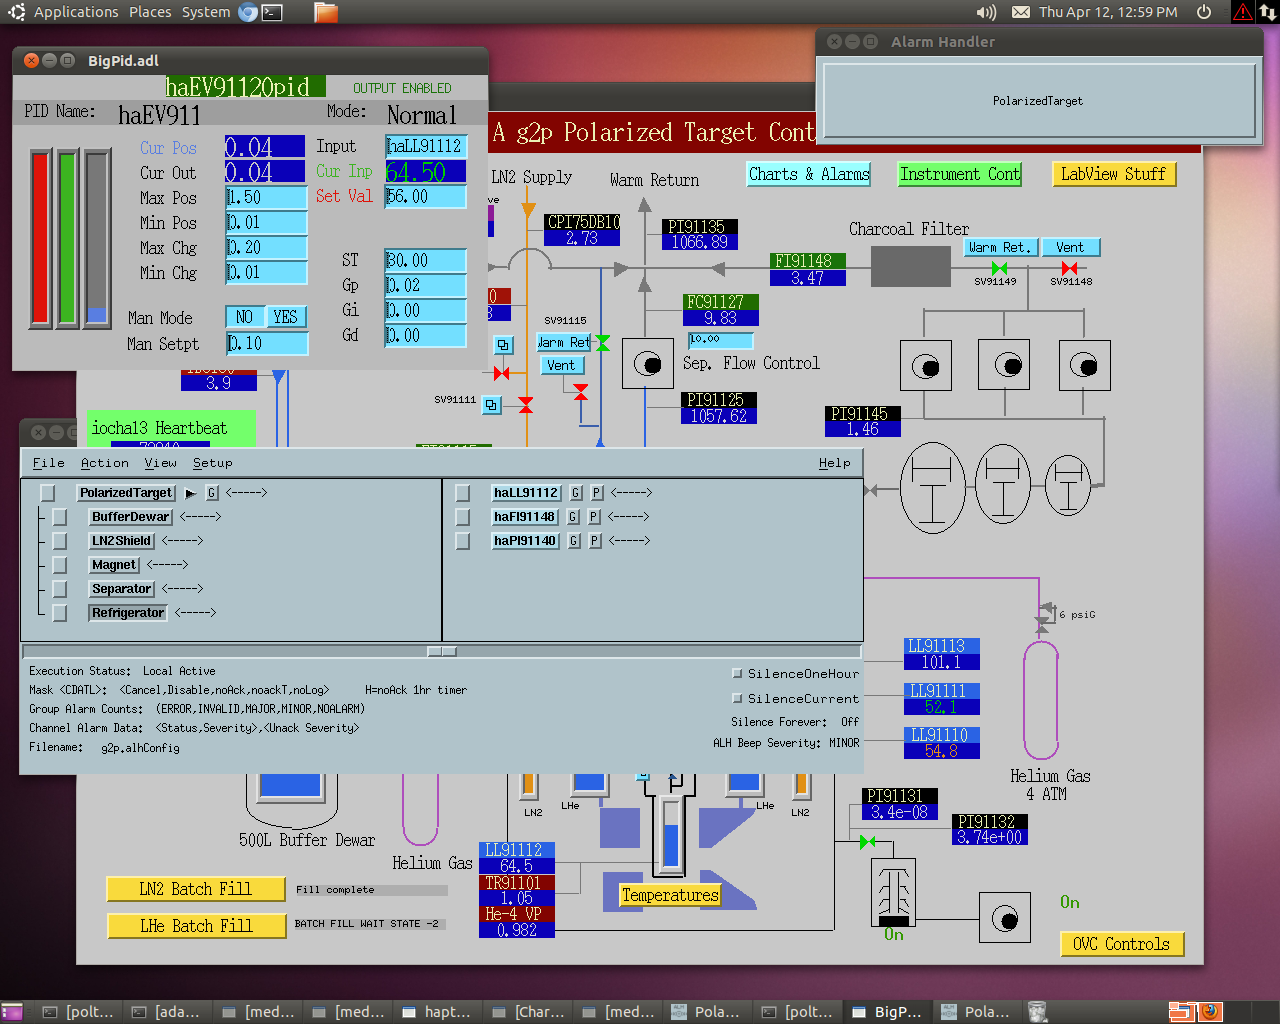Launch Firefox from the bottom panel
1280x1024 pixels.
click(x=1210, y=1012)
